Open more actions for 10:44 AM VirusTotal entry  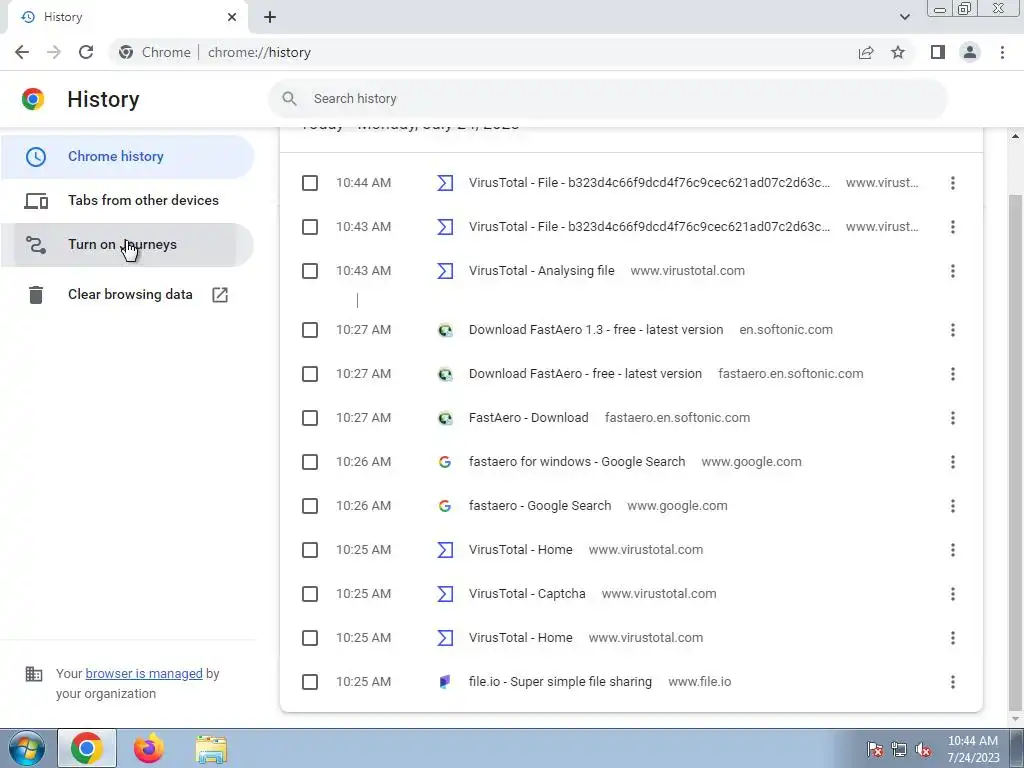pyautogui.click(x=953, y=183)
